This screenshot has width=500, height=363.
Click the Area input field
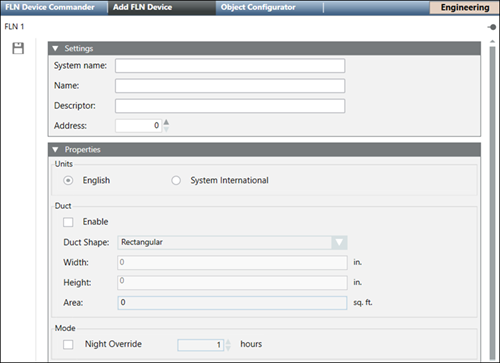point(232,303)
